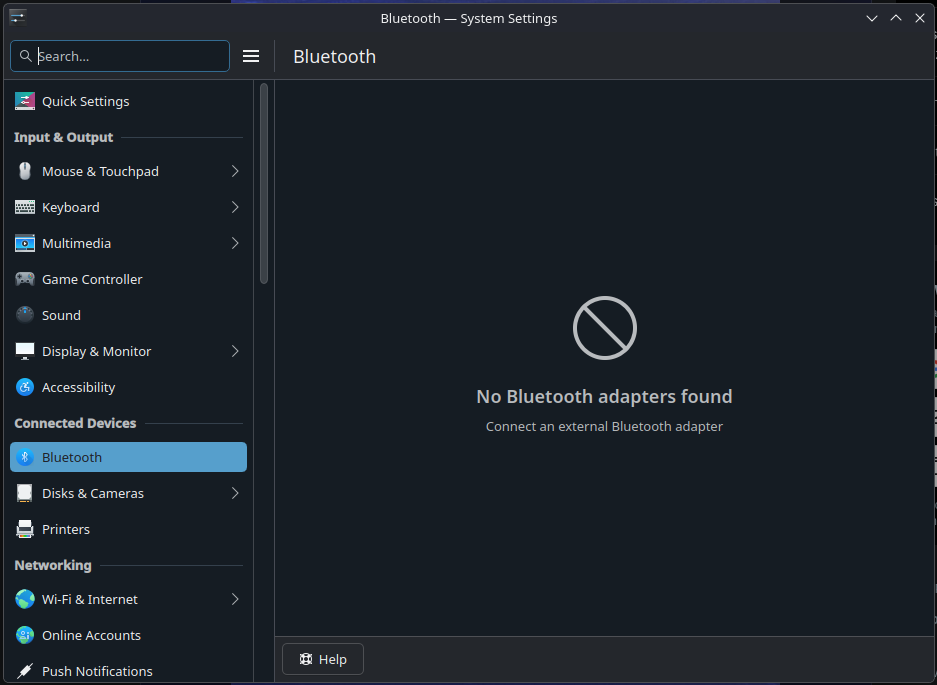Image resolution: width=937 pixels, height=685 pixels.
Task: Open the Game Controller settings page
Action: point(128,279)
